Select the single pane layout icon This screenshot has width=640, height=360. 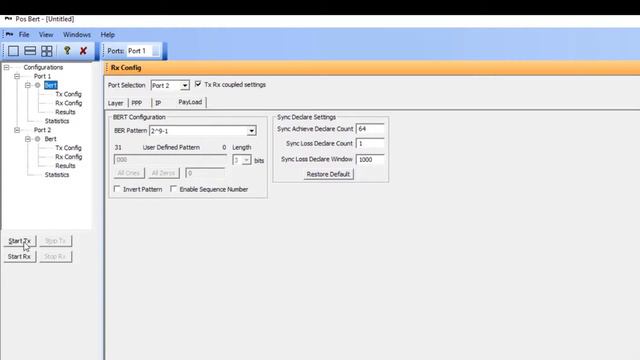click(x=13, y=51)
